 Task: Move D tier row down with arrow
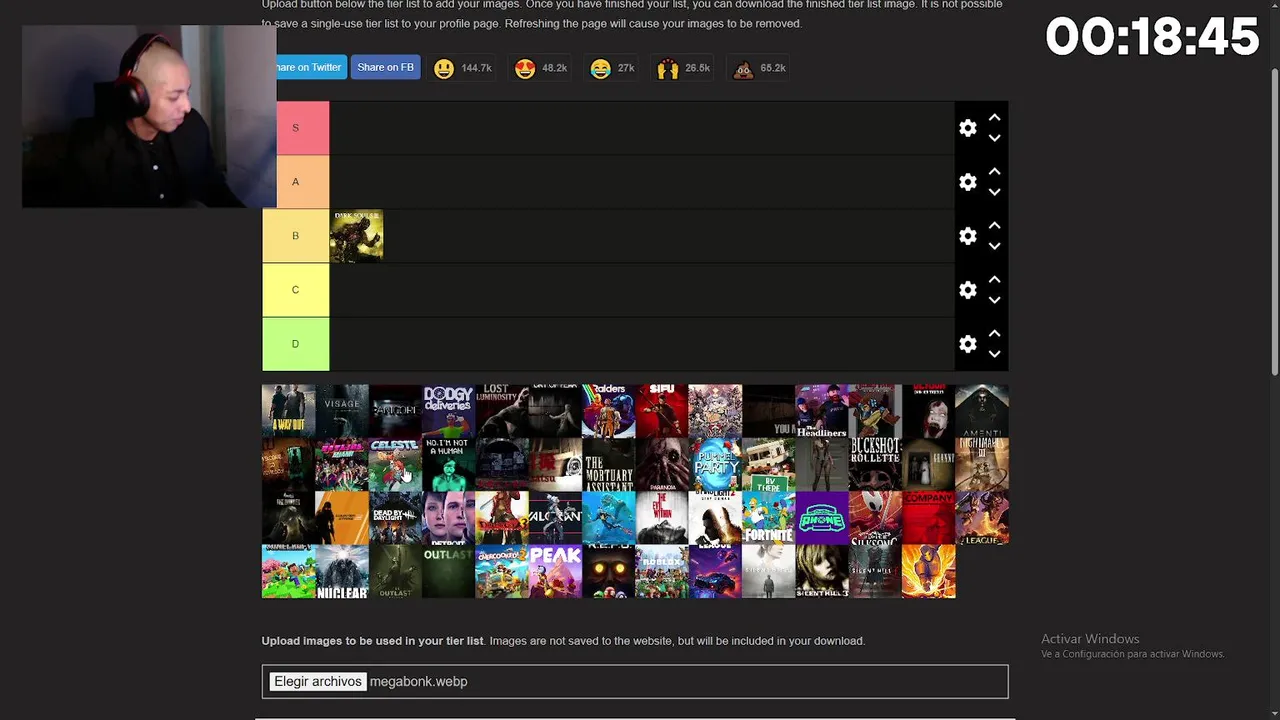994,354
